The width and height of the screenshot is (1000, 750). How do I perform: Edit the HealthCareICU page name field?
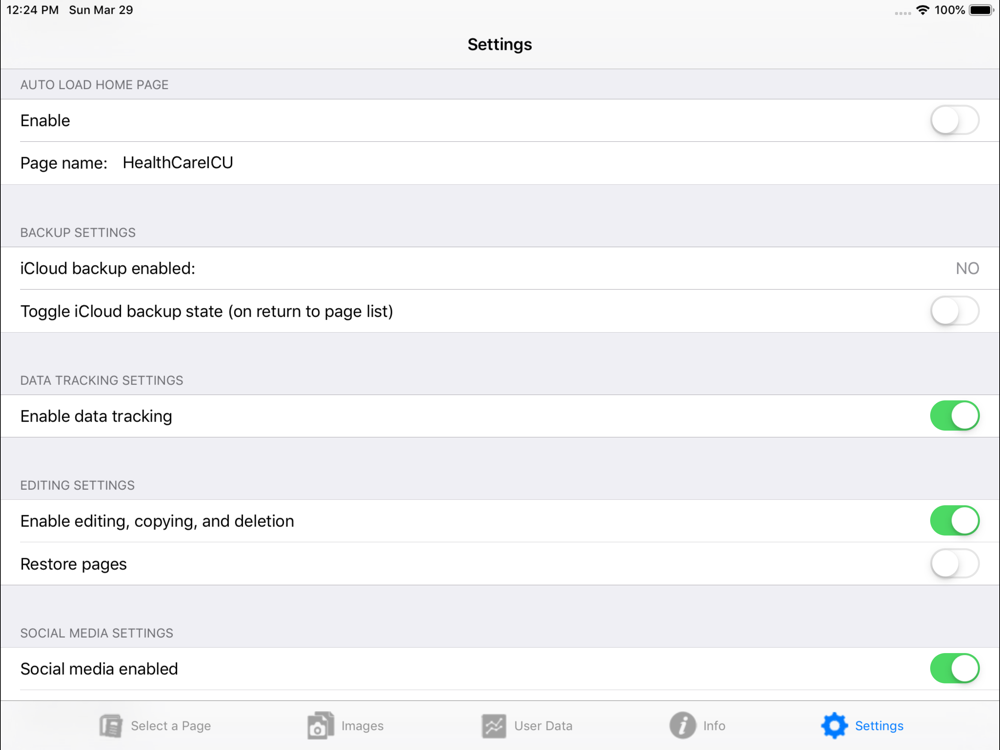pyautogui.click(x=178, y=163)
